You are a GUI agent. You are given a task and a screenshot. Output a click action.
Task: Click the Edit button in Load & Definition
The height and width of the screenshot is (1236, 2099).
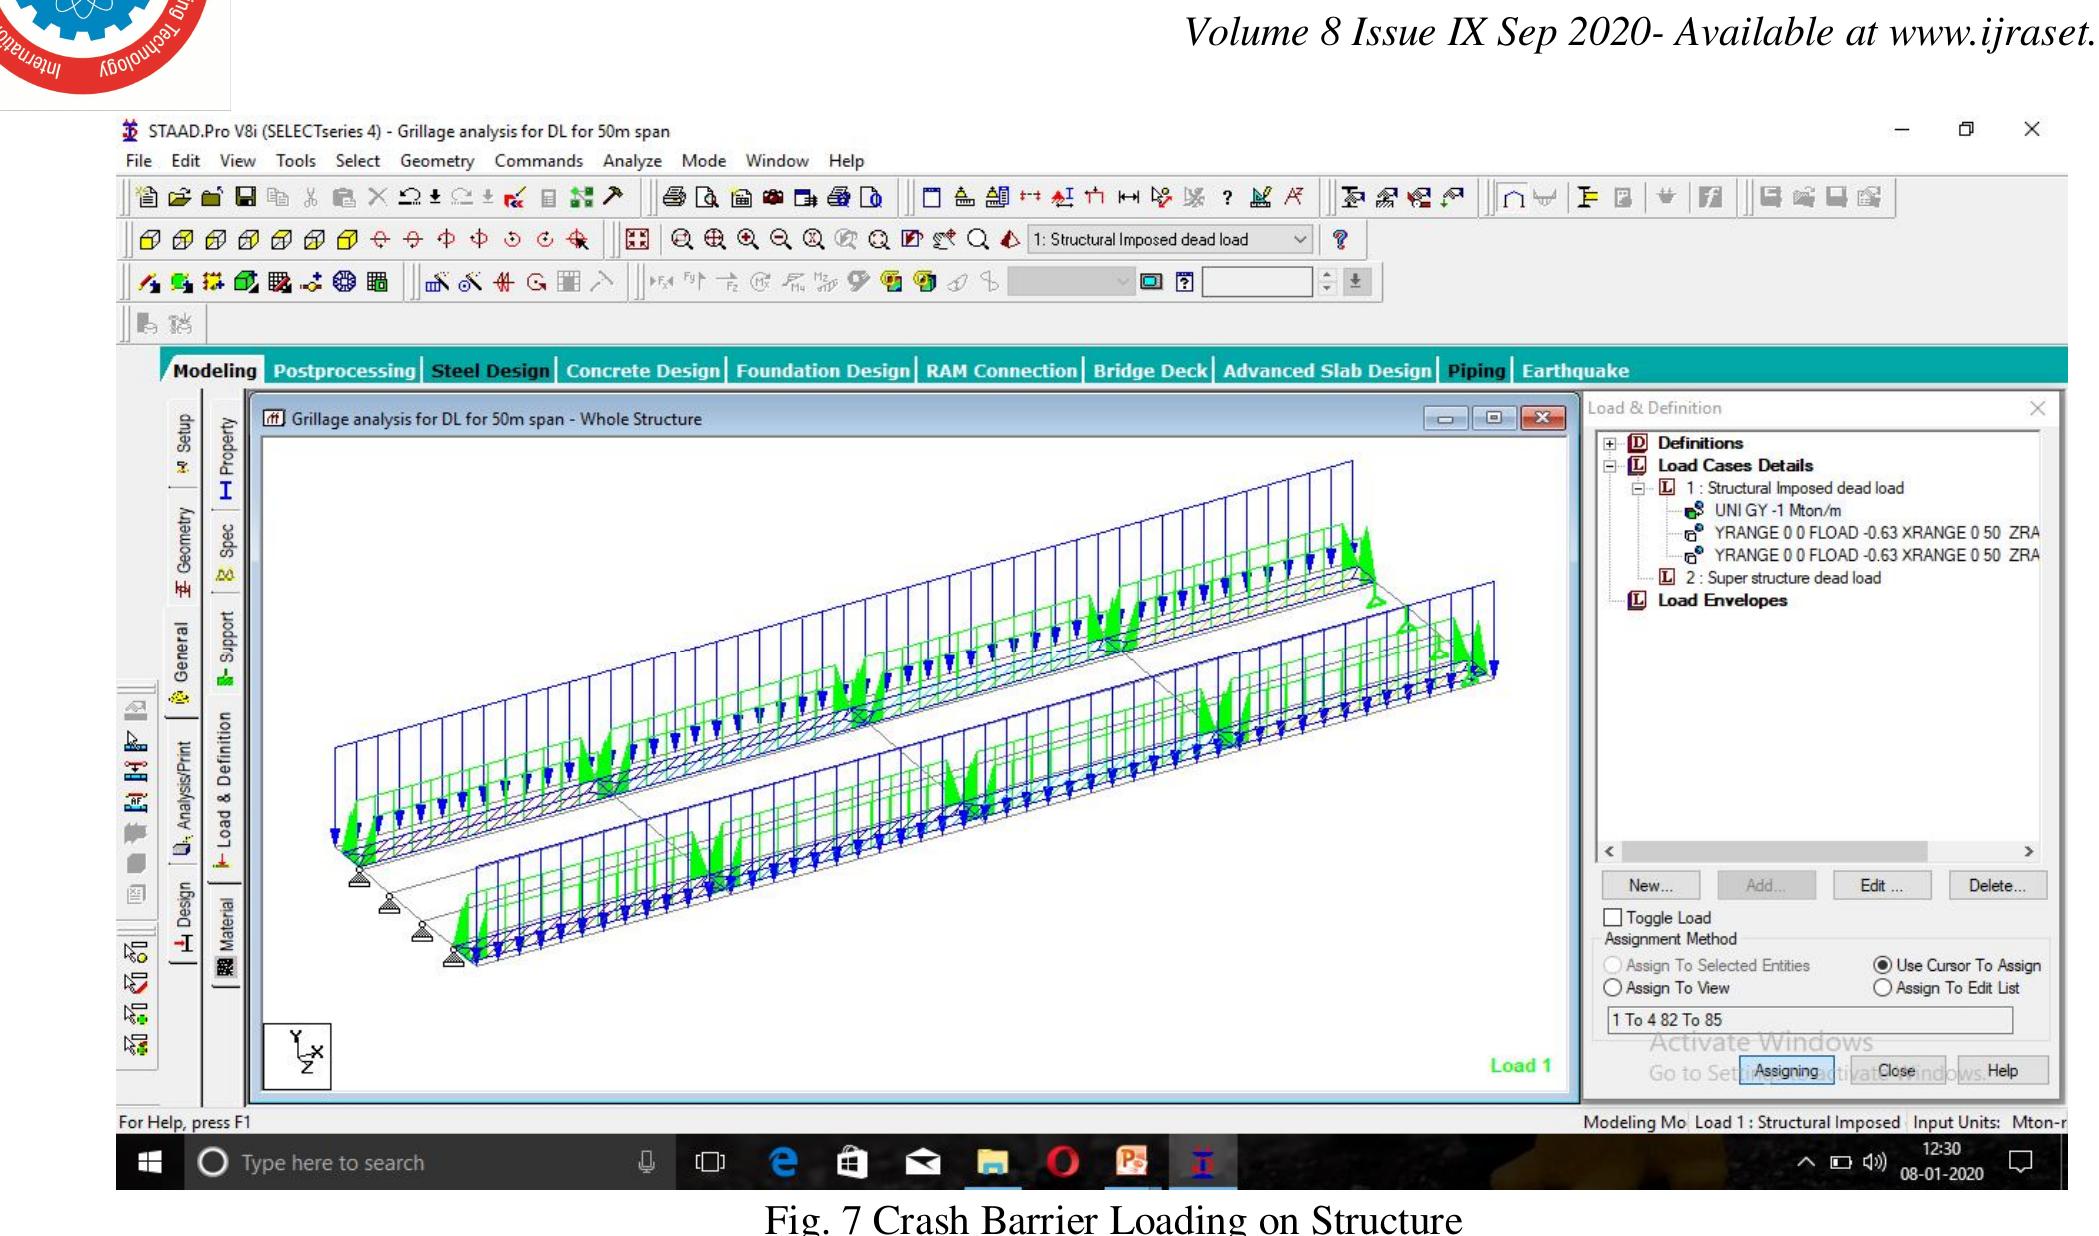click(x=1880, y=885)
